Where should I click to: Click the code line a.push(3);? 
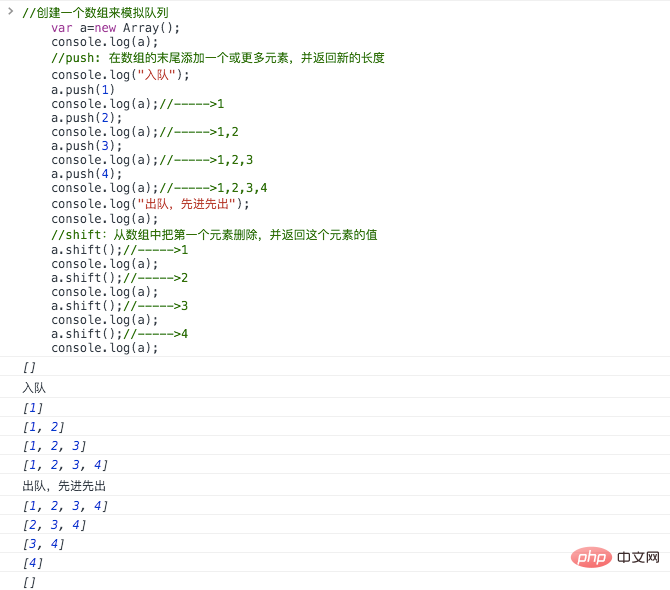pyautogui.click(x=87, y=146)
